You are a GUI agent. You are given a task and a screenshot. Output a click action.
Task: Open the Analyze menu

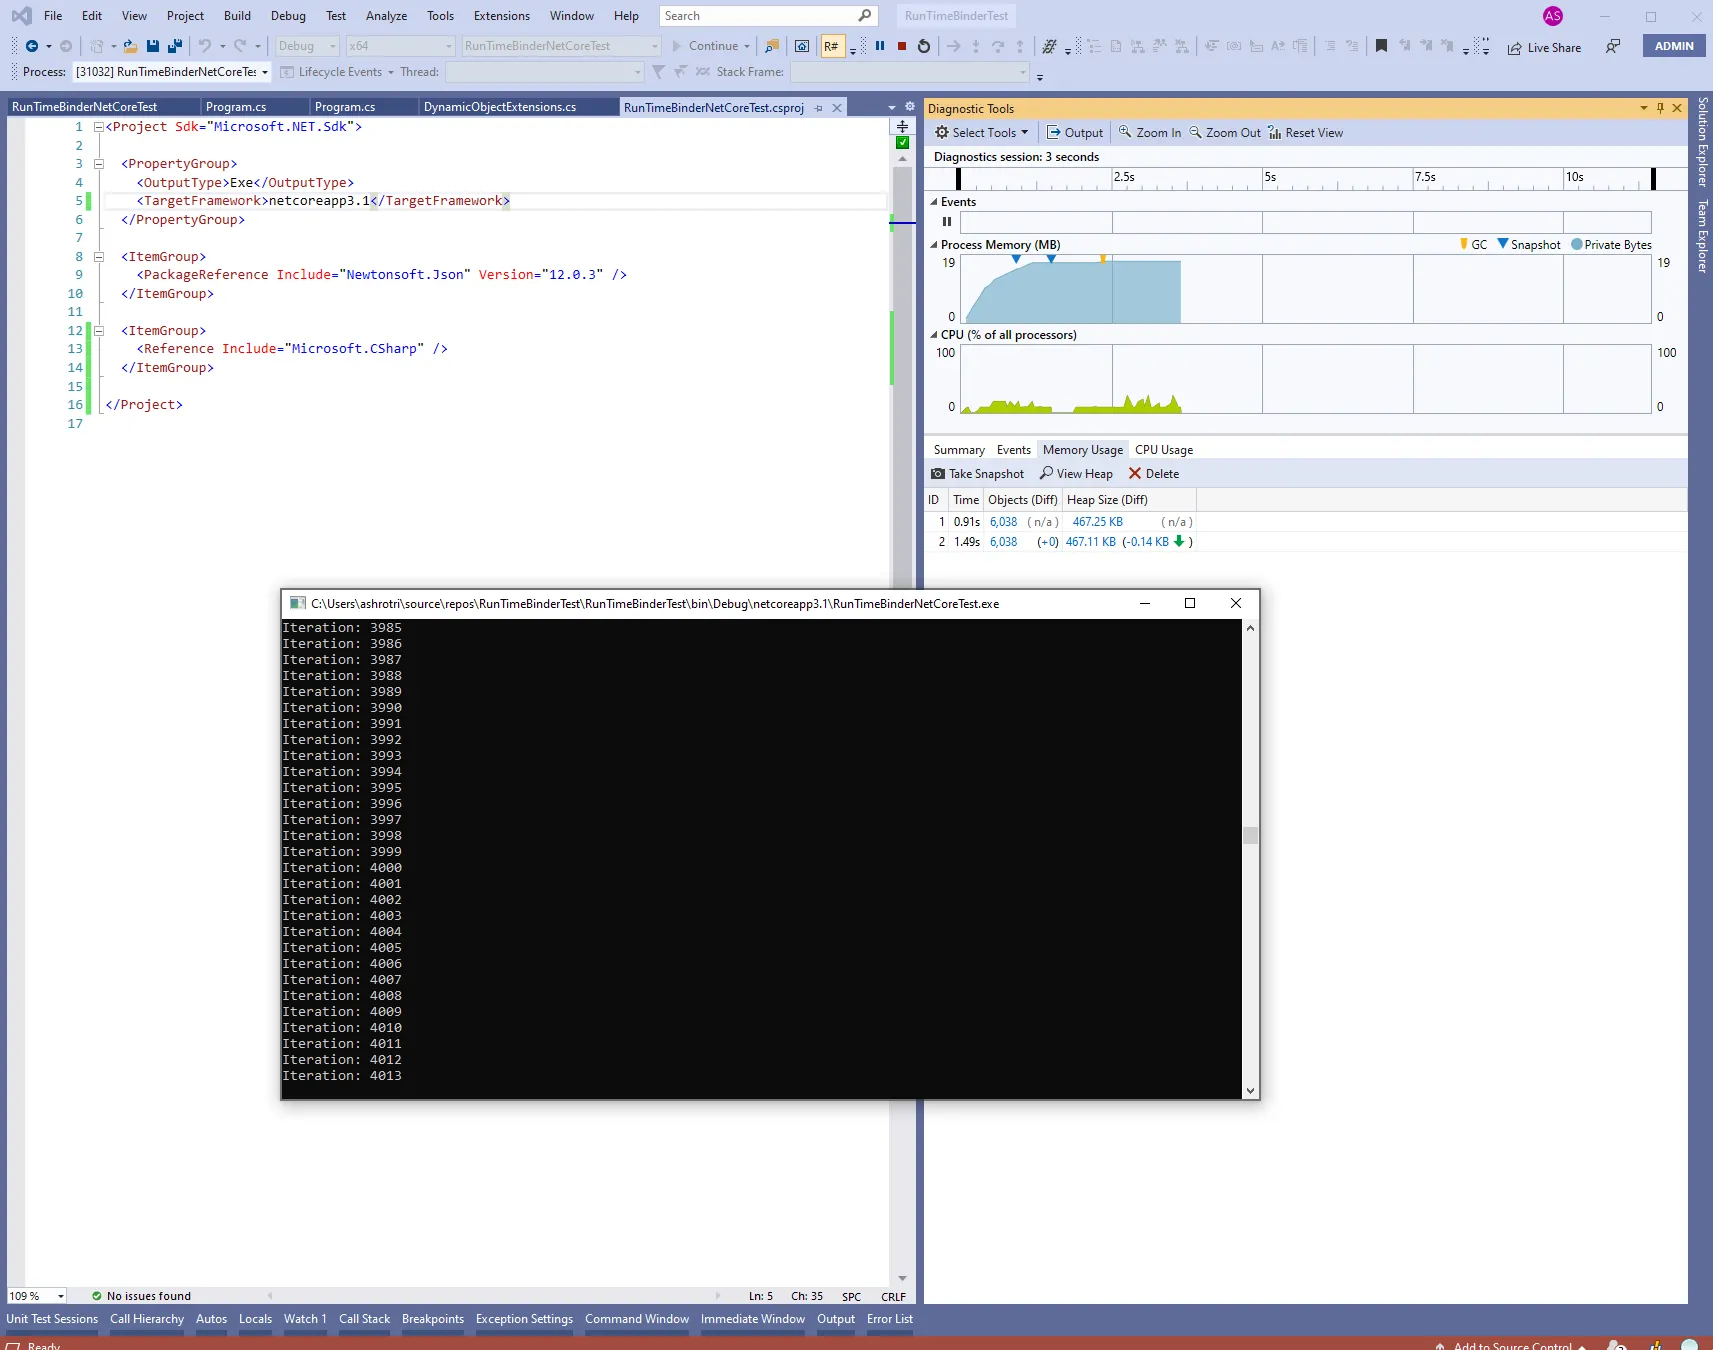coord(386,16)
